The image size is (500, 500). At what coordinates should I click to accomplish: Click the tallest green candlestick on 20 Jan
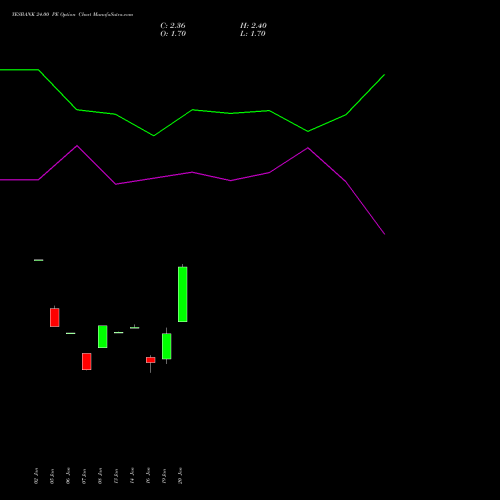point(183,294)
